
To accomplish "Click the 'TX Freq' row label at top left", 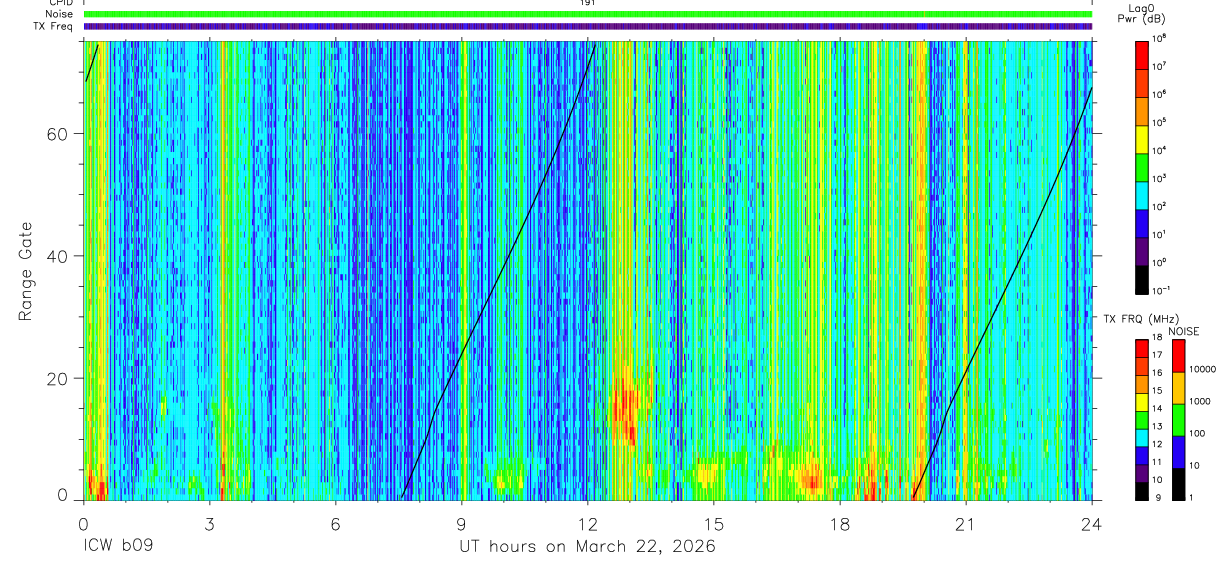I will coord(54,26).
